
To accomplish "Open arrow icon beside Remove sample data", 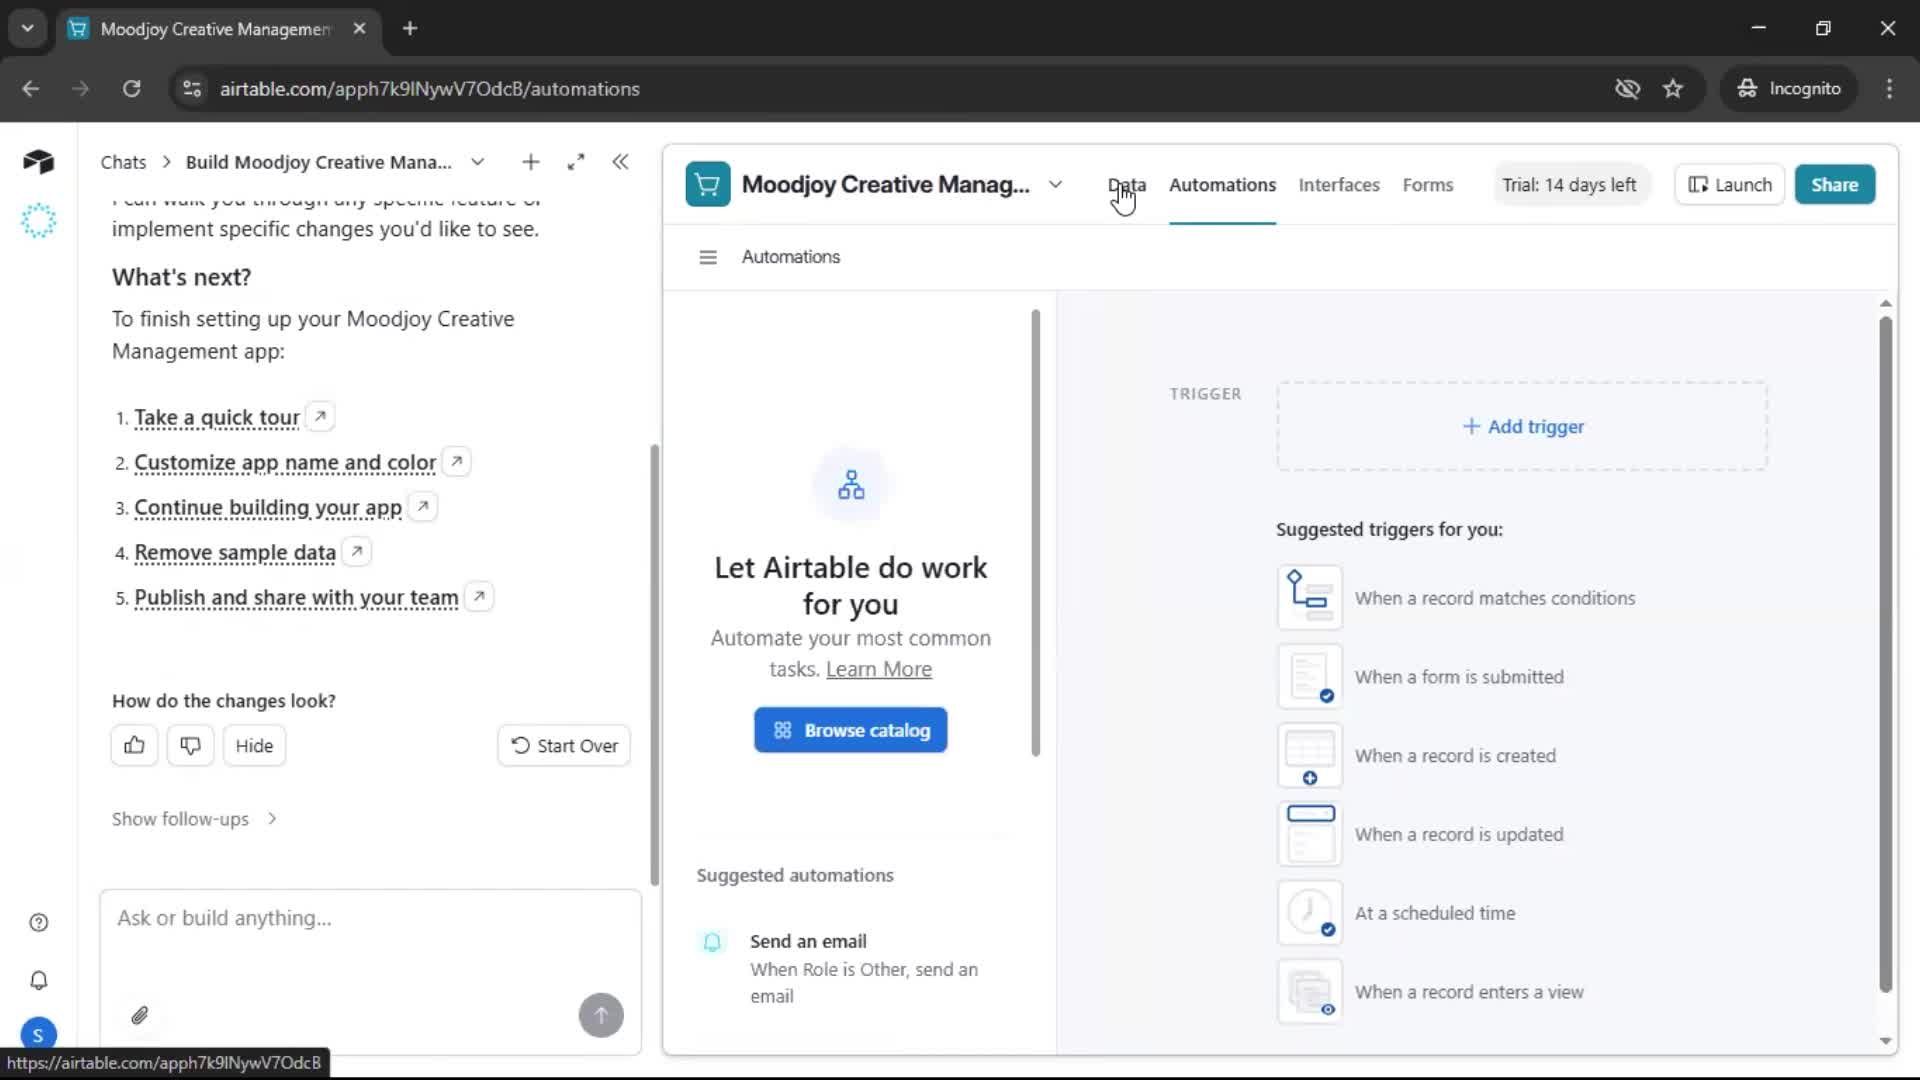I will 357,551.
